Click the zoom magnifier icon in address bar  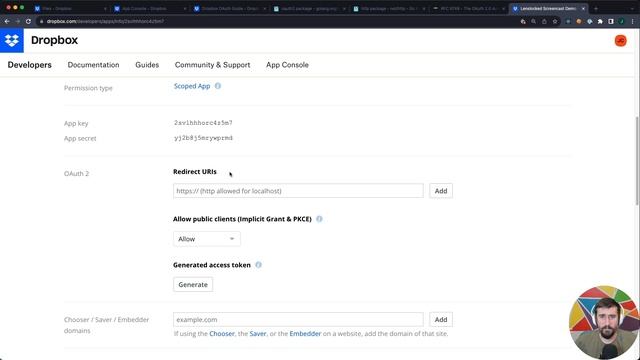(533, 21)
